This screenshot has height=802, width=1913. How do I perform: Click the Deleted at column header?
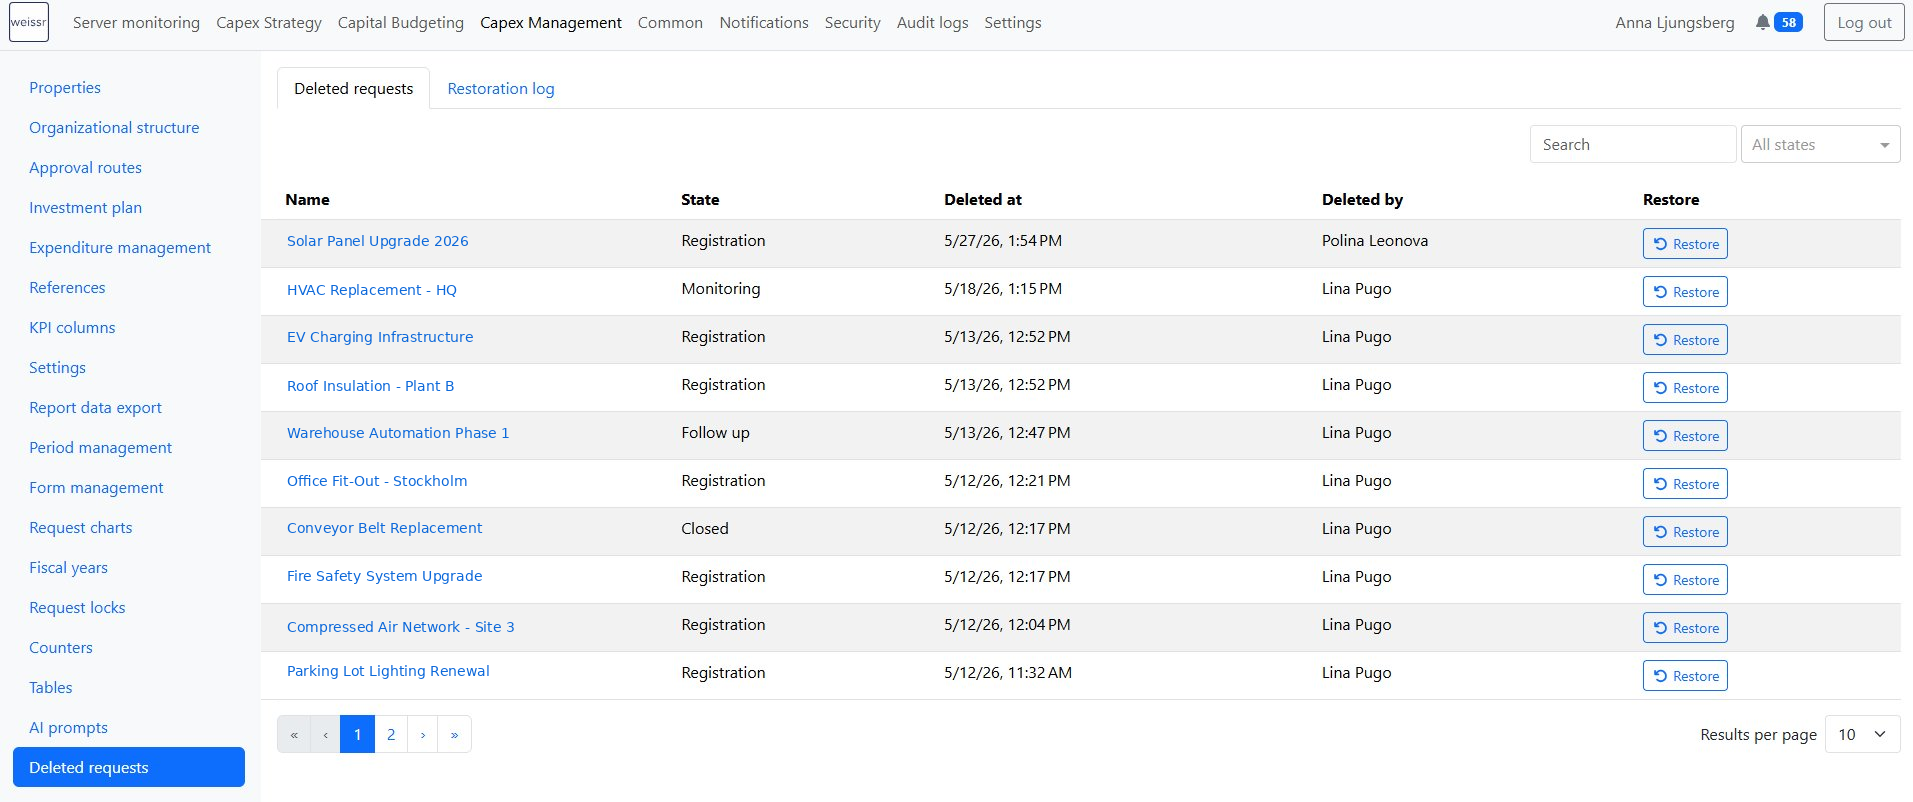point(983,199)
